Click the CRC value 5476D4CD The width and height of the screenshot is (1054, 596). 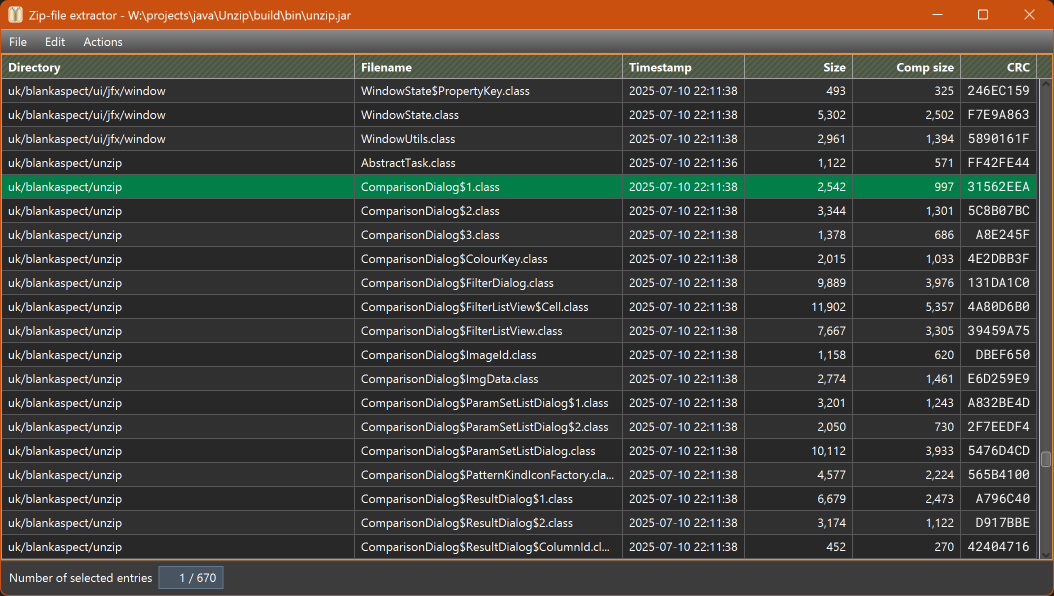click(x=998, y=451)
